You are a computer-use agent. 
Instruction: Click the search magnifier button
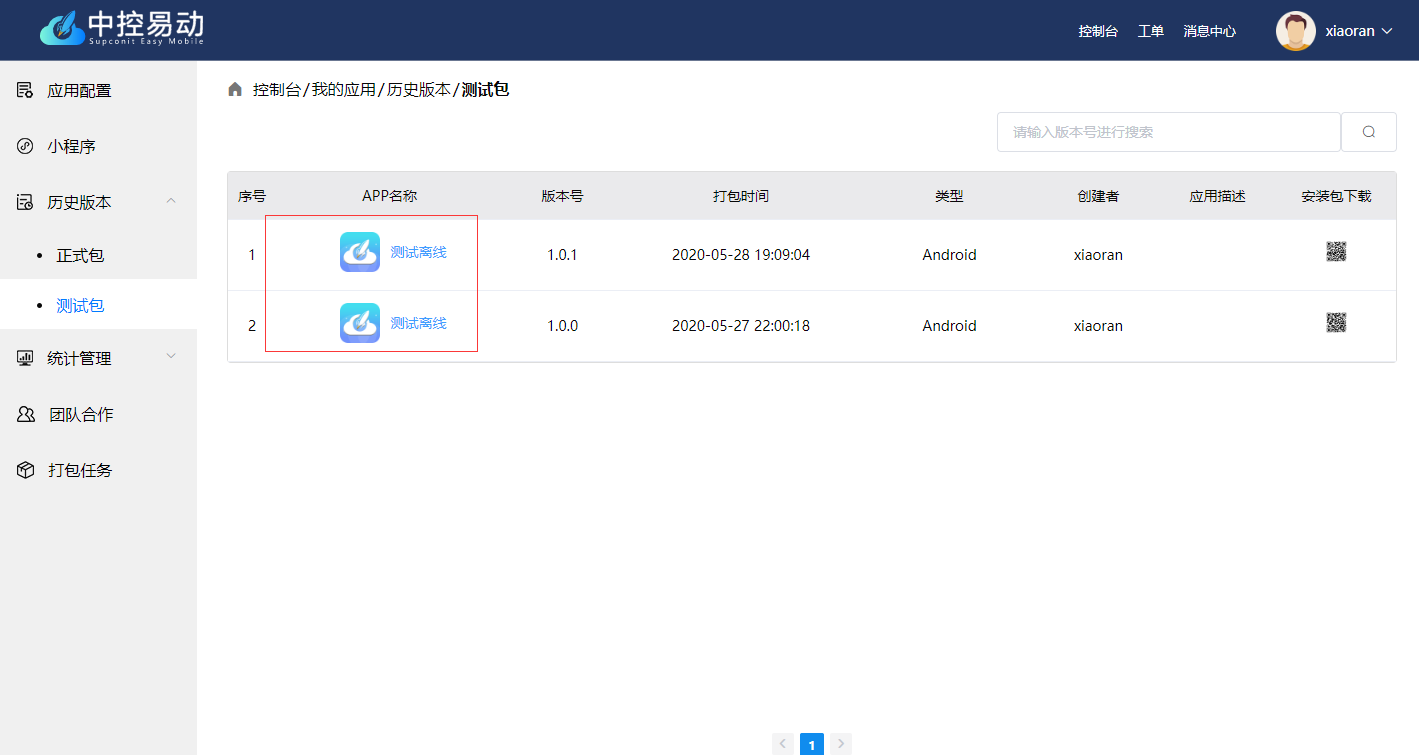click(x=1369, y=132)
